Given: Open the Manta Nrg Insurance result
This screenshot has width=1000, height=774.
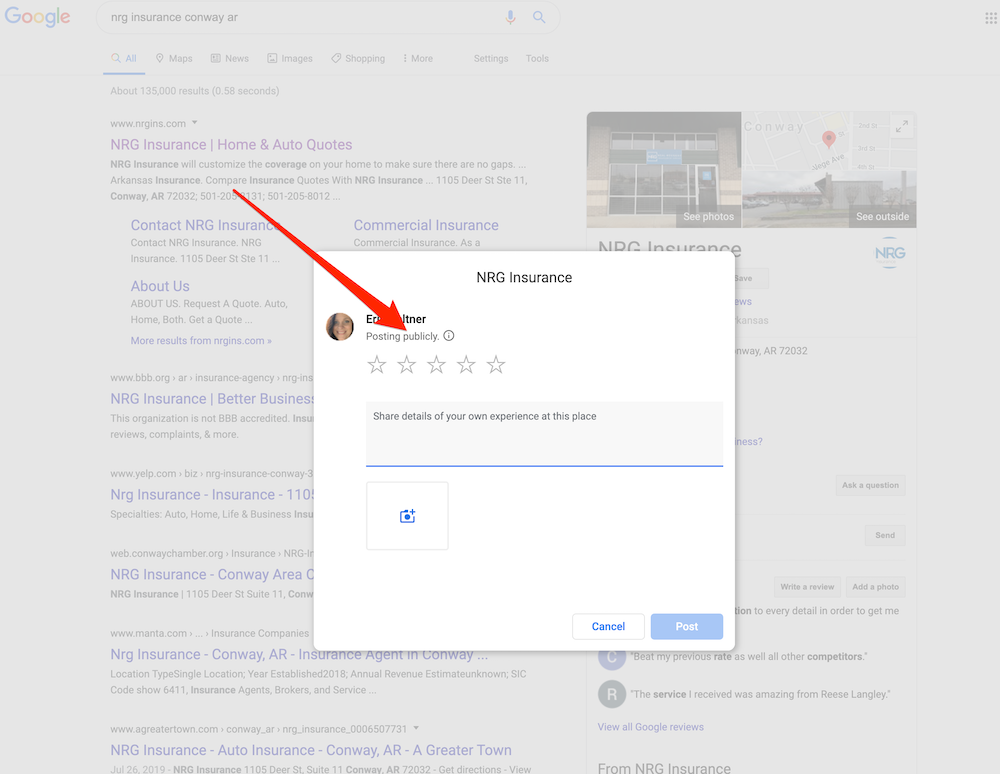Looking at the screenshot, I should (299, 655).
